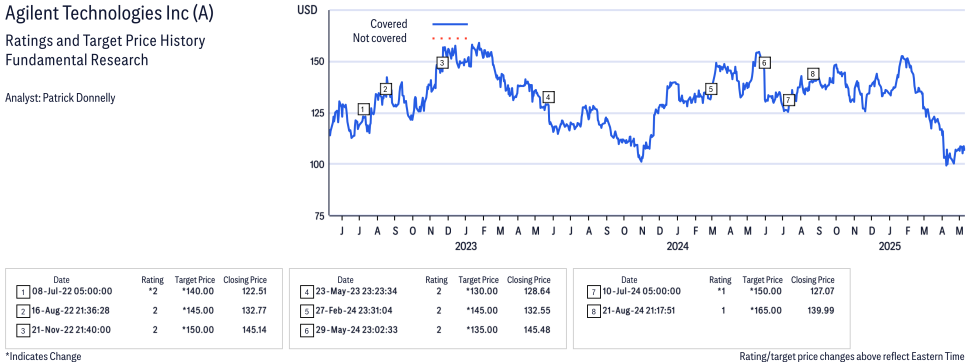Click closing price 139.99
The image size is (975, 362).
(x=821, y=310)
